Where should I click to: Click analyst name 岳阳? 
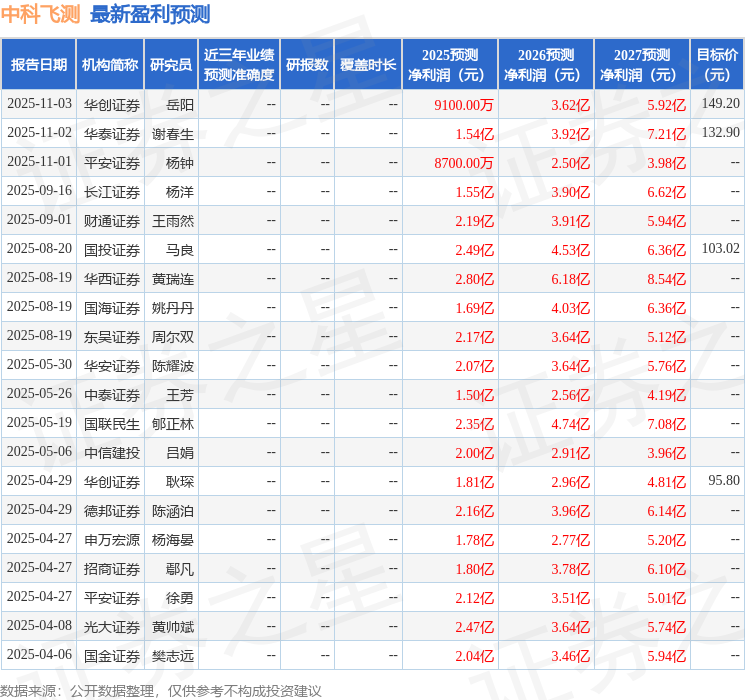(180, 104)
